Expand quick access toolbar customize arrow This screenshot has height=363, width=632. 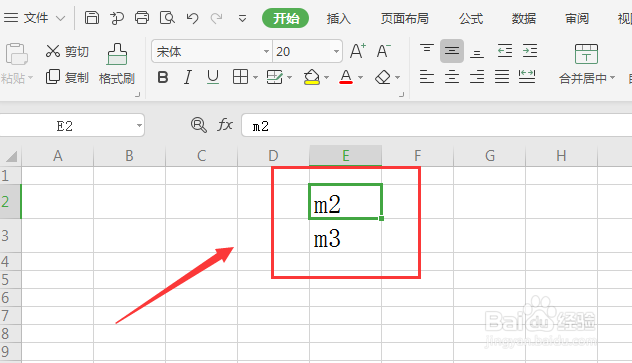click(x=242, y=19)
